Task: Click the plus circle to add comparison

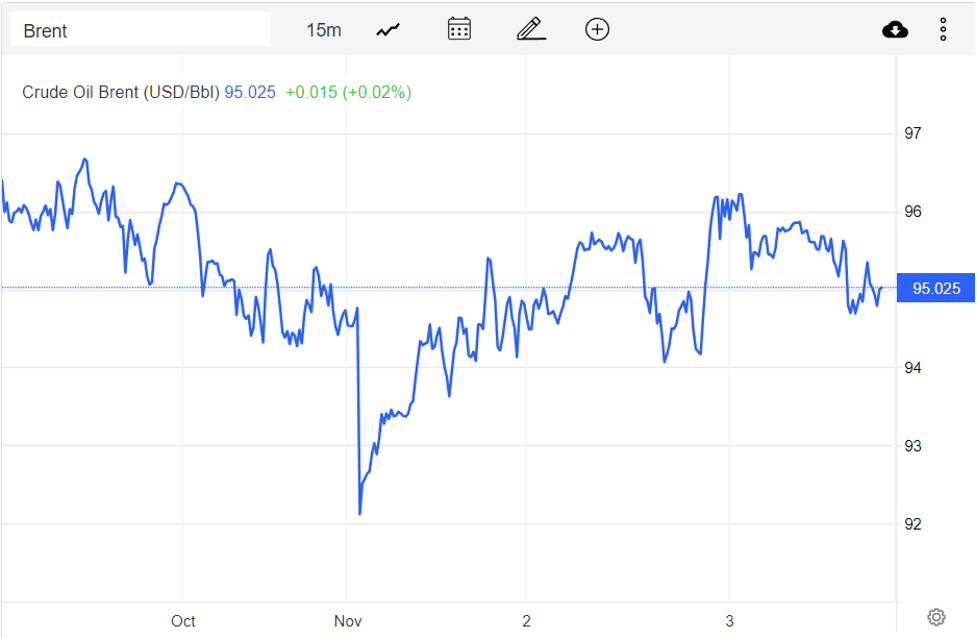Action: [x=597, y=29]
